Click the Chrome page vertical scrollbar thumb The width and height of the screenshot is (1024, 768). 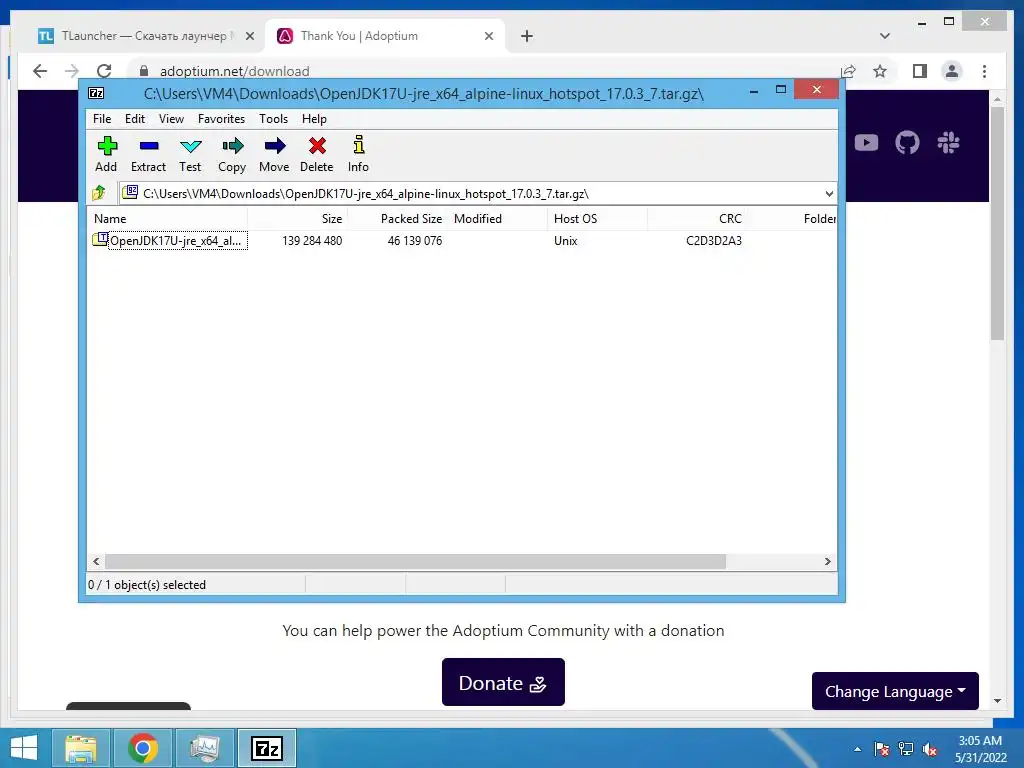[x=997, y=223]
